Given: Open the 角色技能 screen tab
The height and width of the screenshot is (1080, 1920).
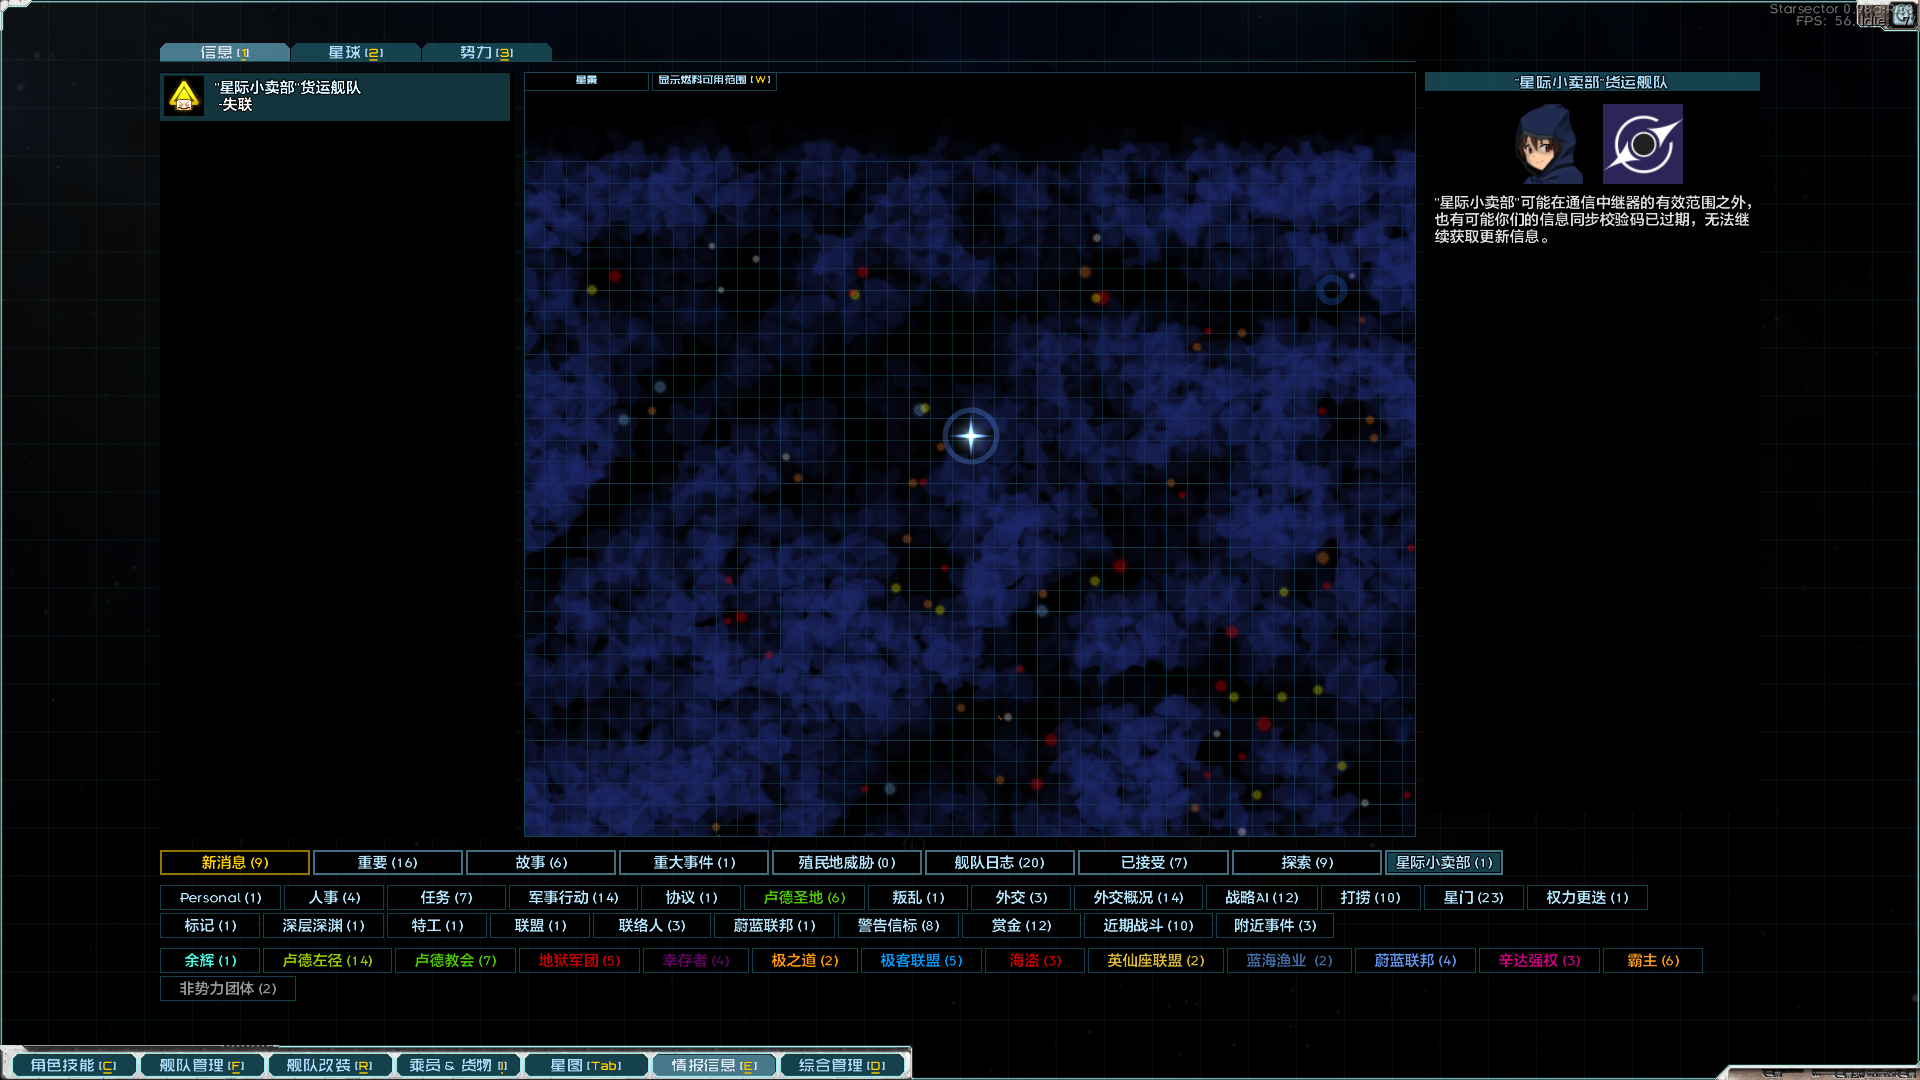Looking at the screenshot, I should pyautogui.click(x=73, y=1065).
